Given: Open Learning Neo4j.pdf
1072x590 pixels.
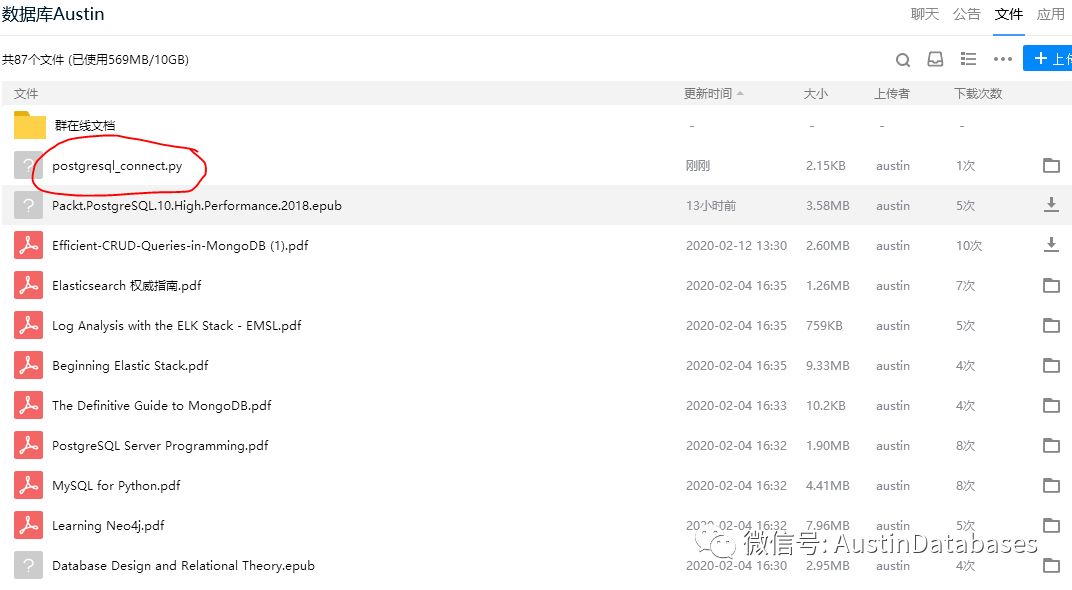Looking at the screenshot, I should pos(108,526).
